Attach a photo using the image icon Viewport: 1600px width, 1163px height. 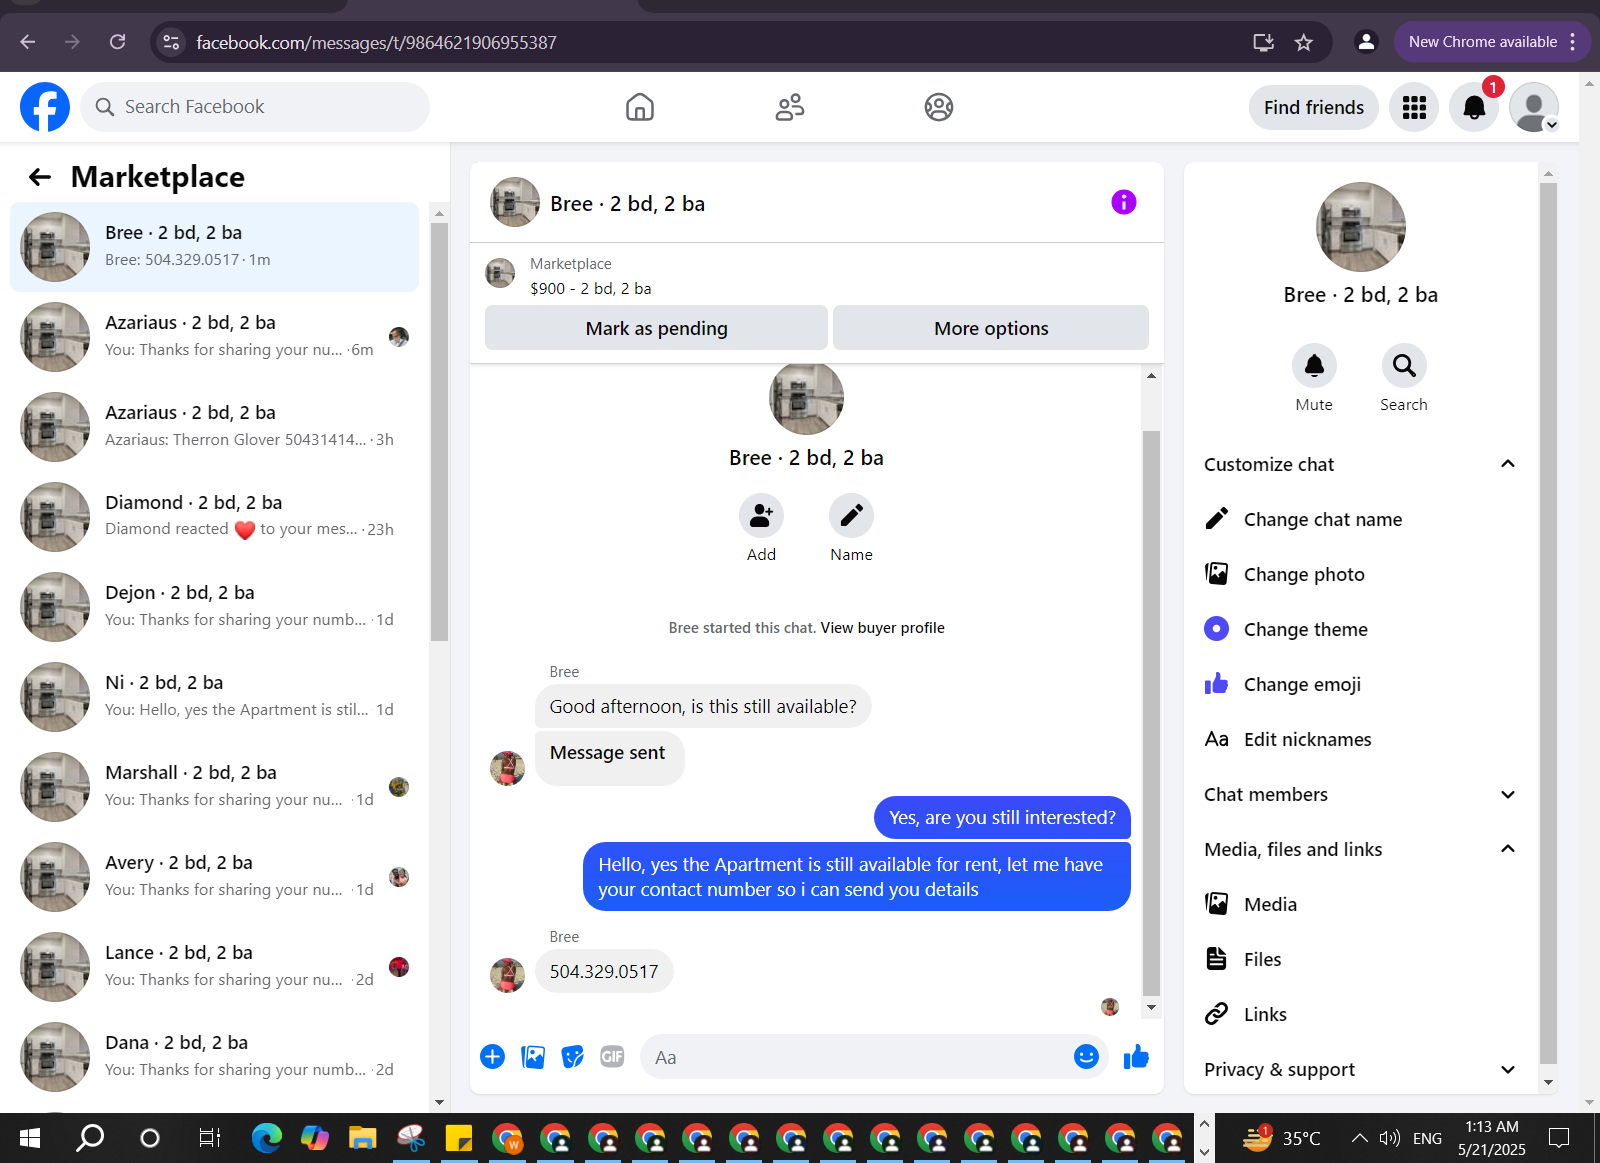pyautogui.click(x=533, y=1057)
